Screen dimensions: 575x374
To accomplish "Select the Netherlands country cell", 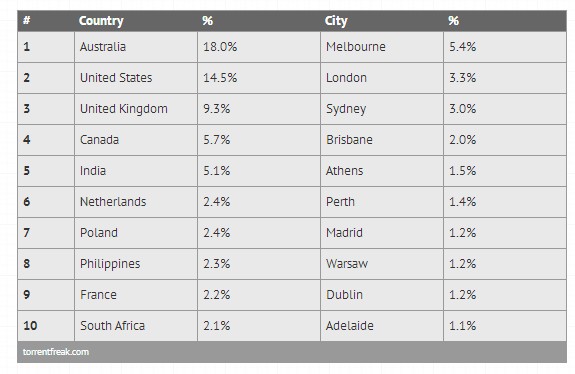I will click(136, 202).
